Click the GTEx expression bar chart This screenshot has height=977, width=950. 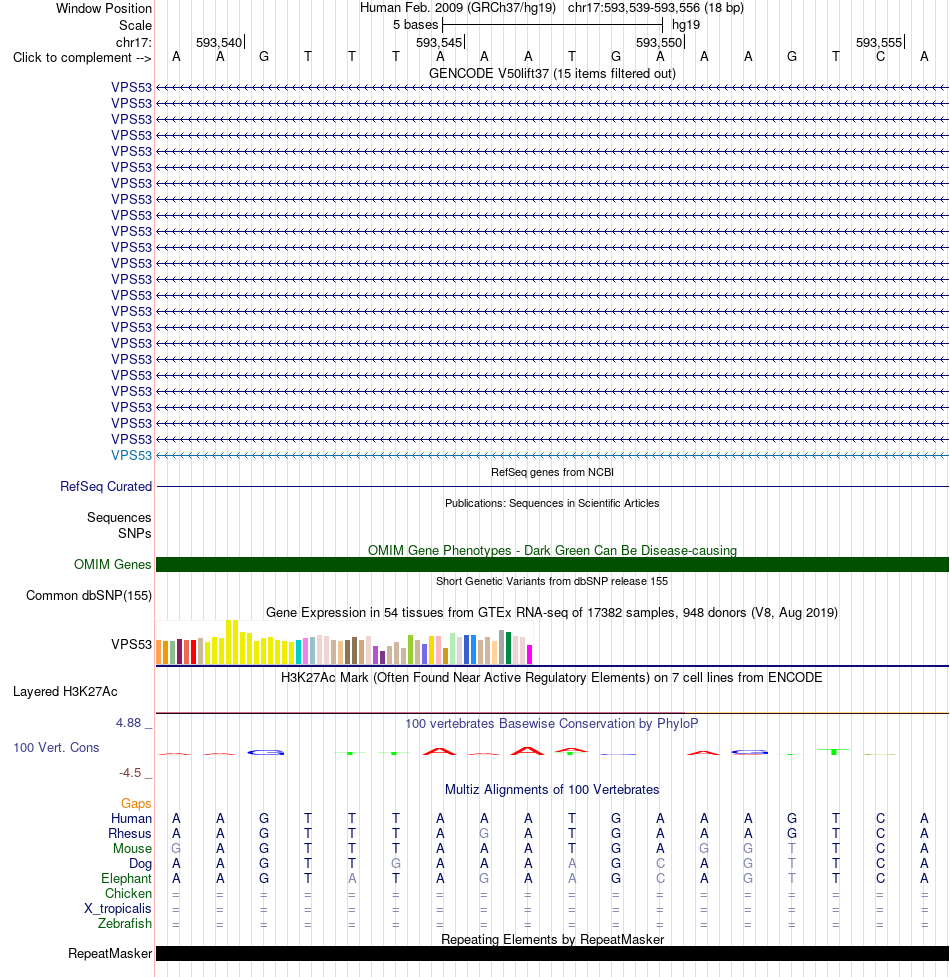pyautogui.click(x=344, y=642)
